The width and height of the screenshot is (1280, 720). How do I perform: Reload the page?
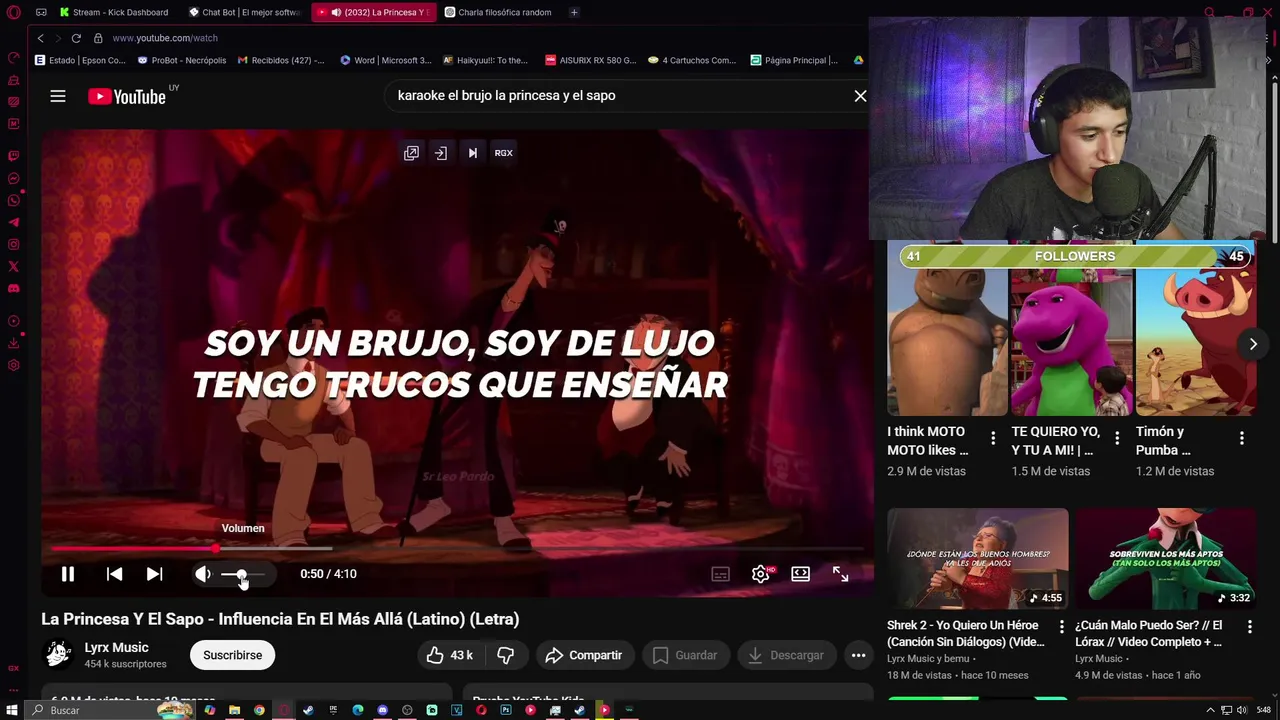[76, 38]
